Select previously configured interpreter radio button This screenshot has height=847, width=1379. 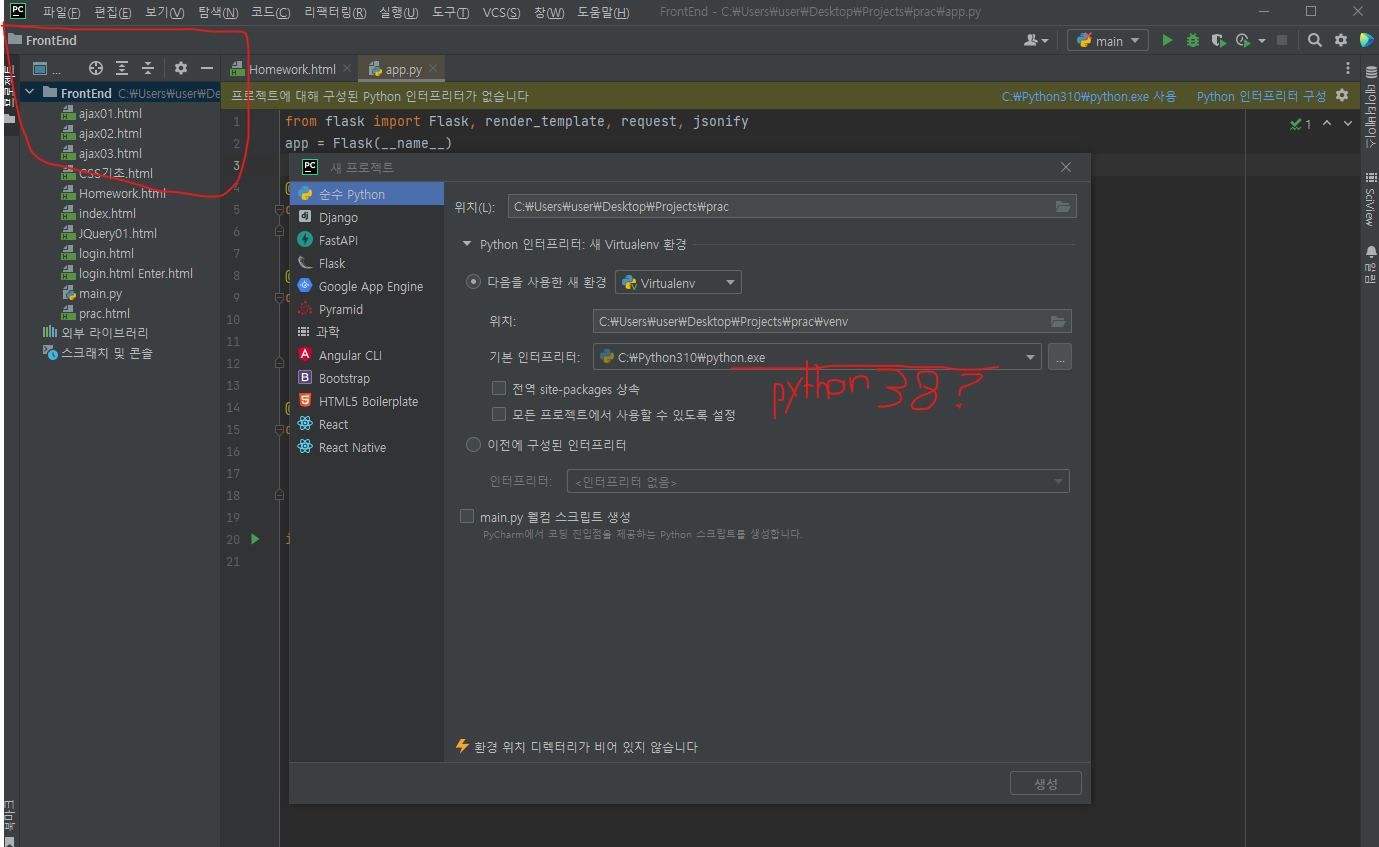pos(474,445)
